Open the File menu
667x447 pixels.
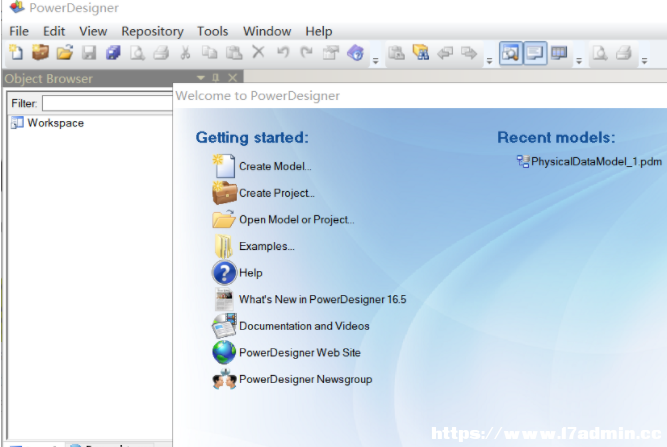(x=19, y=31)
